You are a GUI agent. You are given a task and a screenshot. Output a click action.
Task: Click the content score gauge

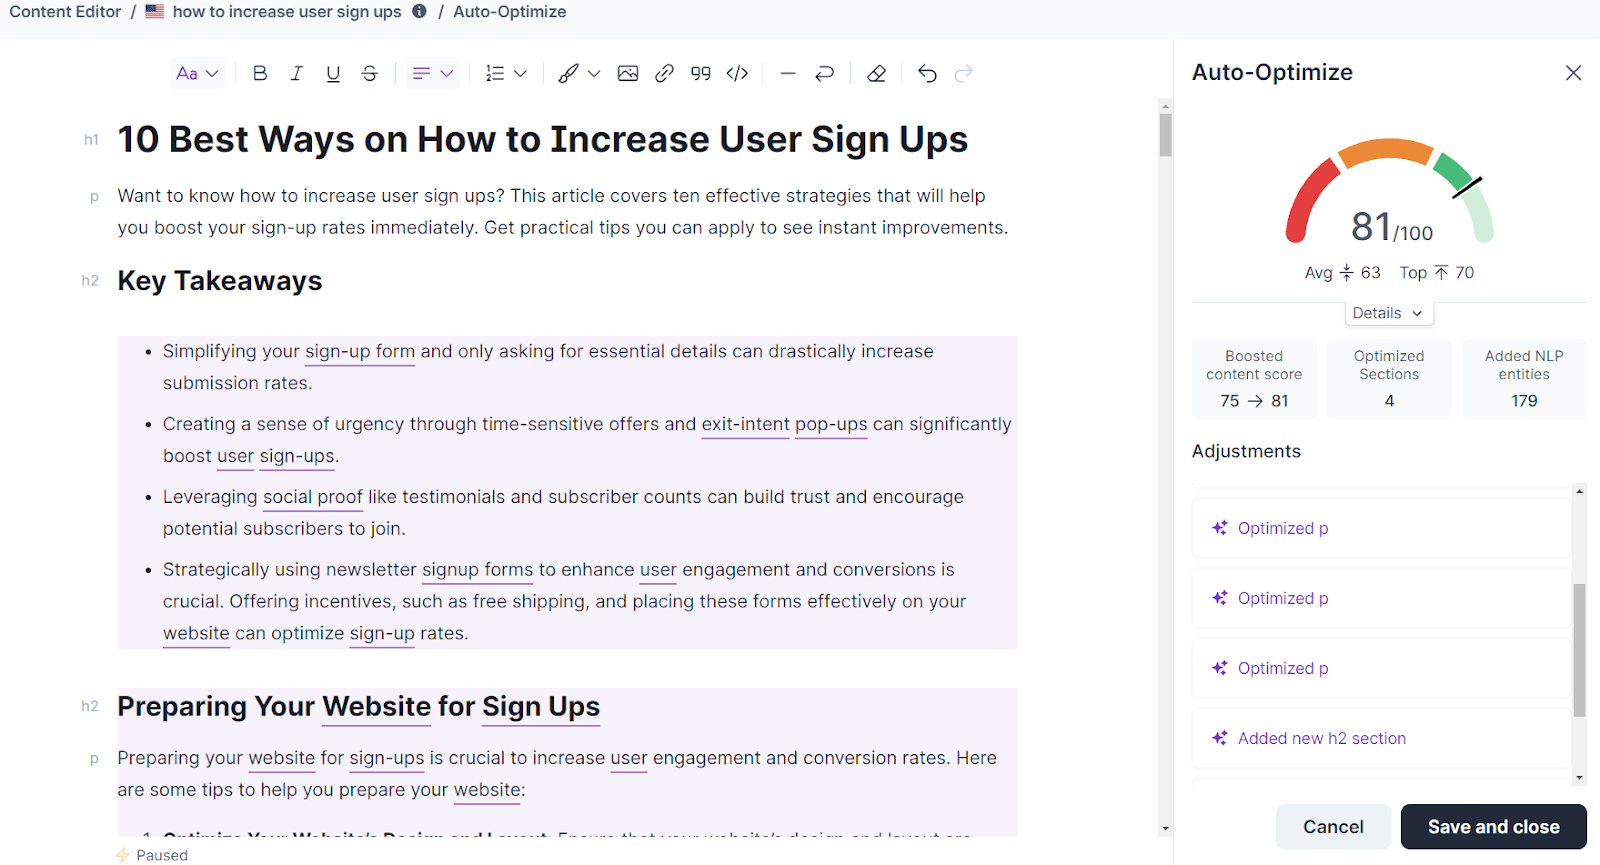[1390, 192]
